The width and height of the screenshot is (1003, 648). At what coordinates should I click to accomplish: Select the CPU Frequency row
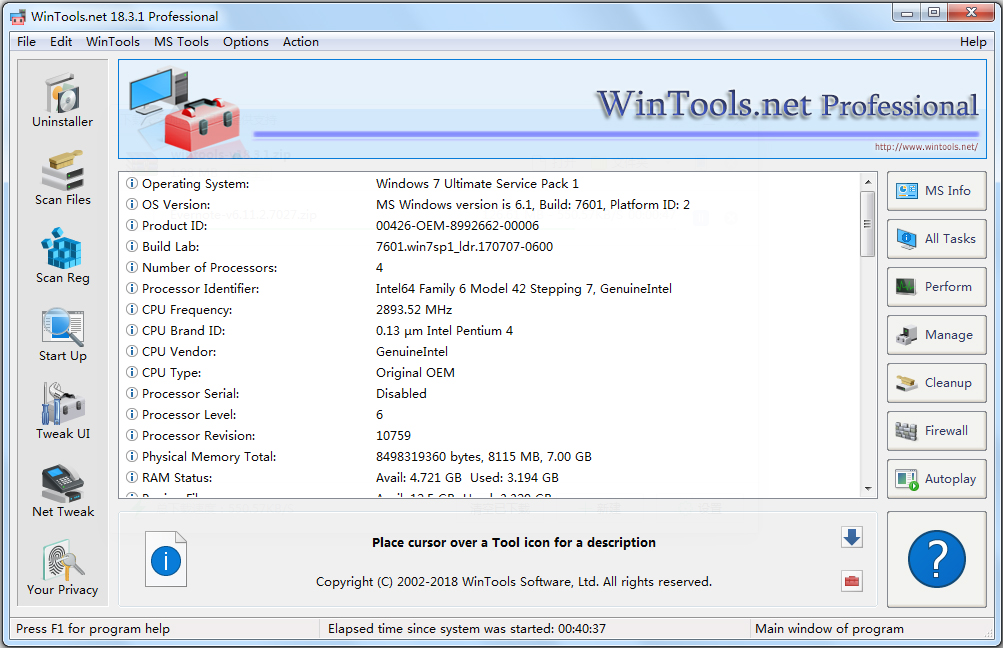pyautogui.click(x=489, y=310)
